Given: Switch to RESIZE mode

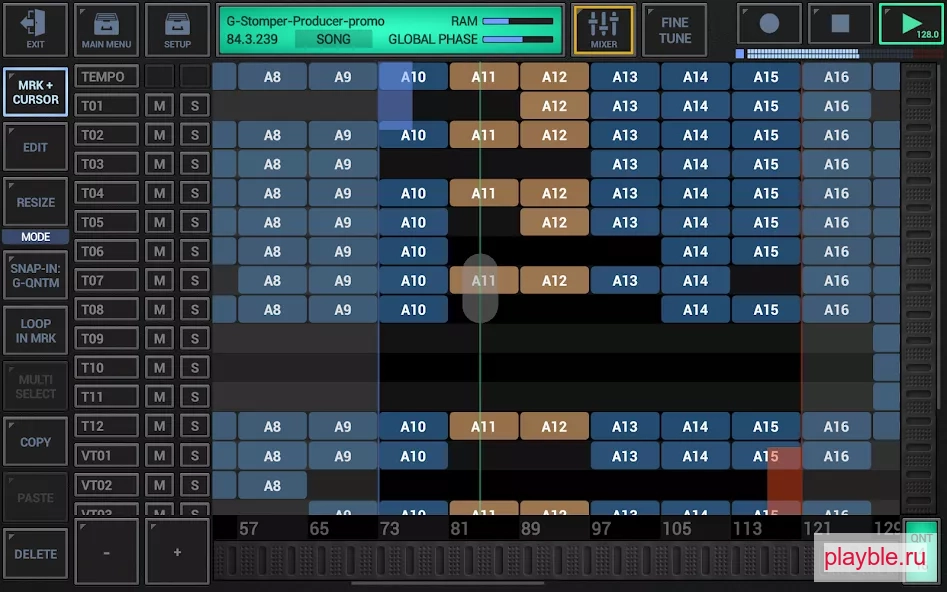Looking at the screenshot, I should 35,202.
